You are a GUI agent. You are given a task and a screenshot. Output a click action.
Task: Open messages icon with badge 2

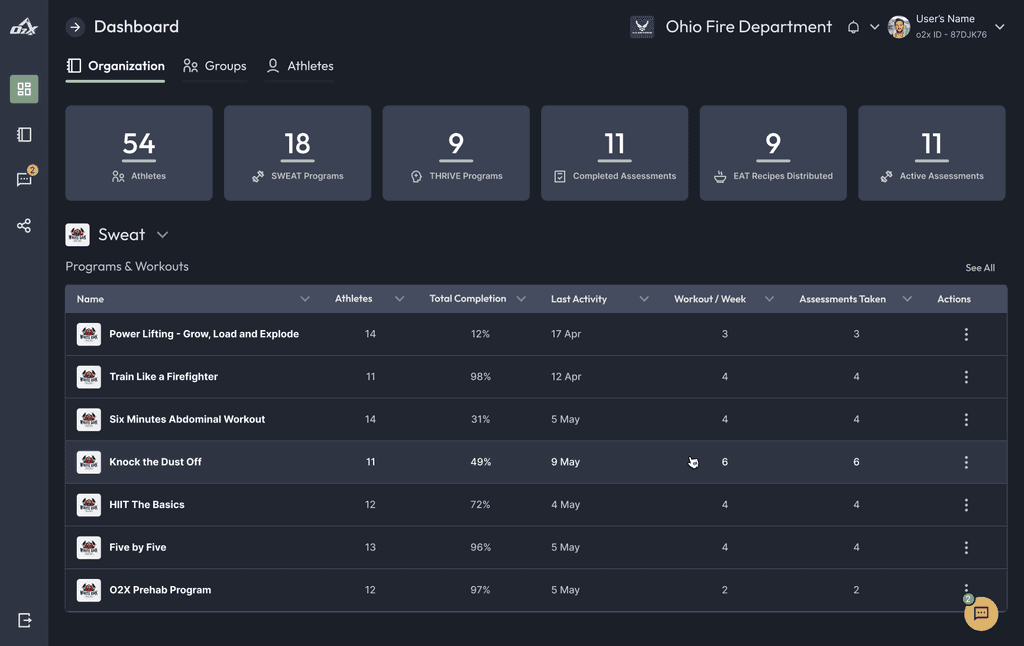[25, 178]
